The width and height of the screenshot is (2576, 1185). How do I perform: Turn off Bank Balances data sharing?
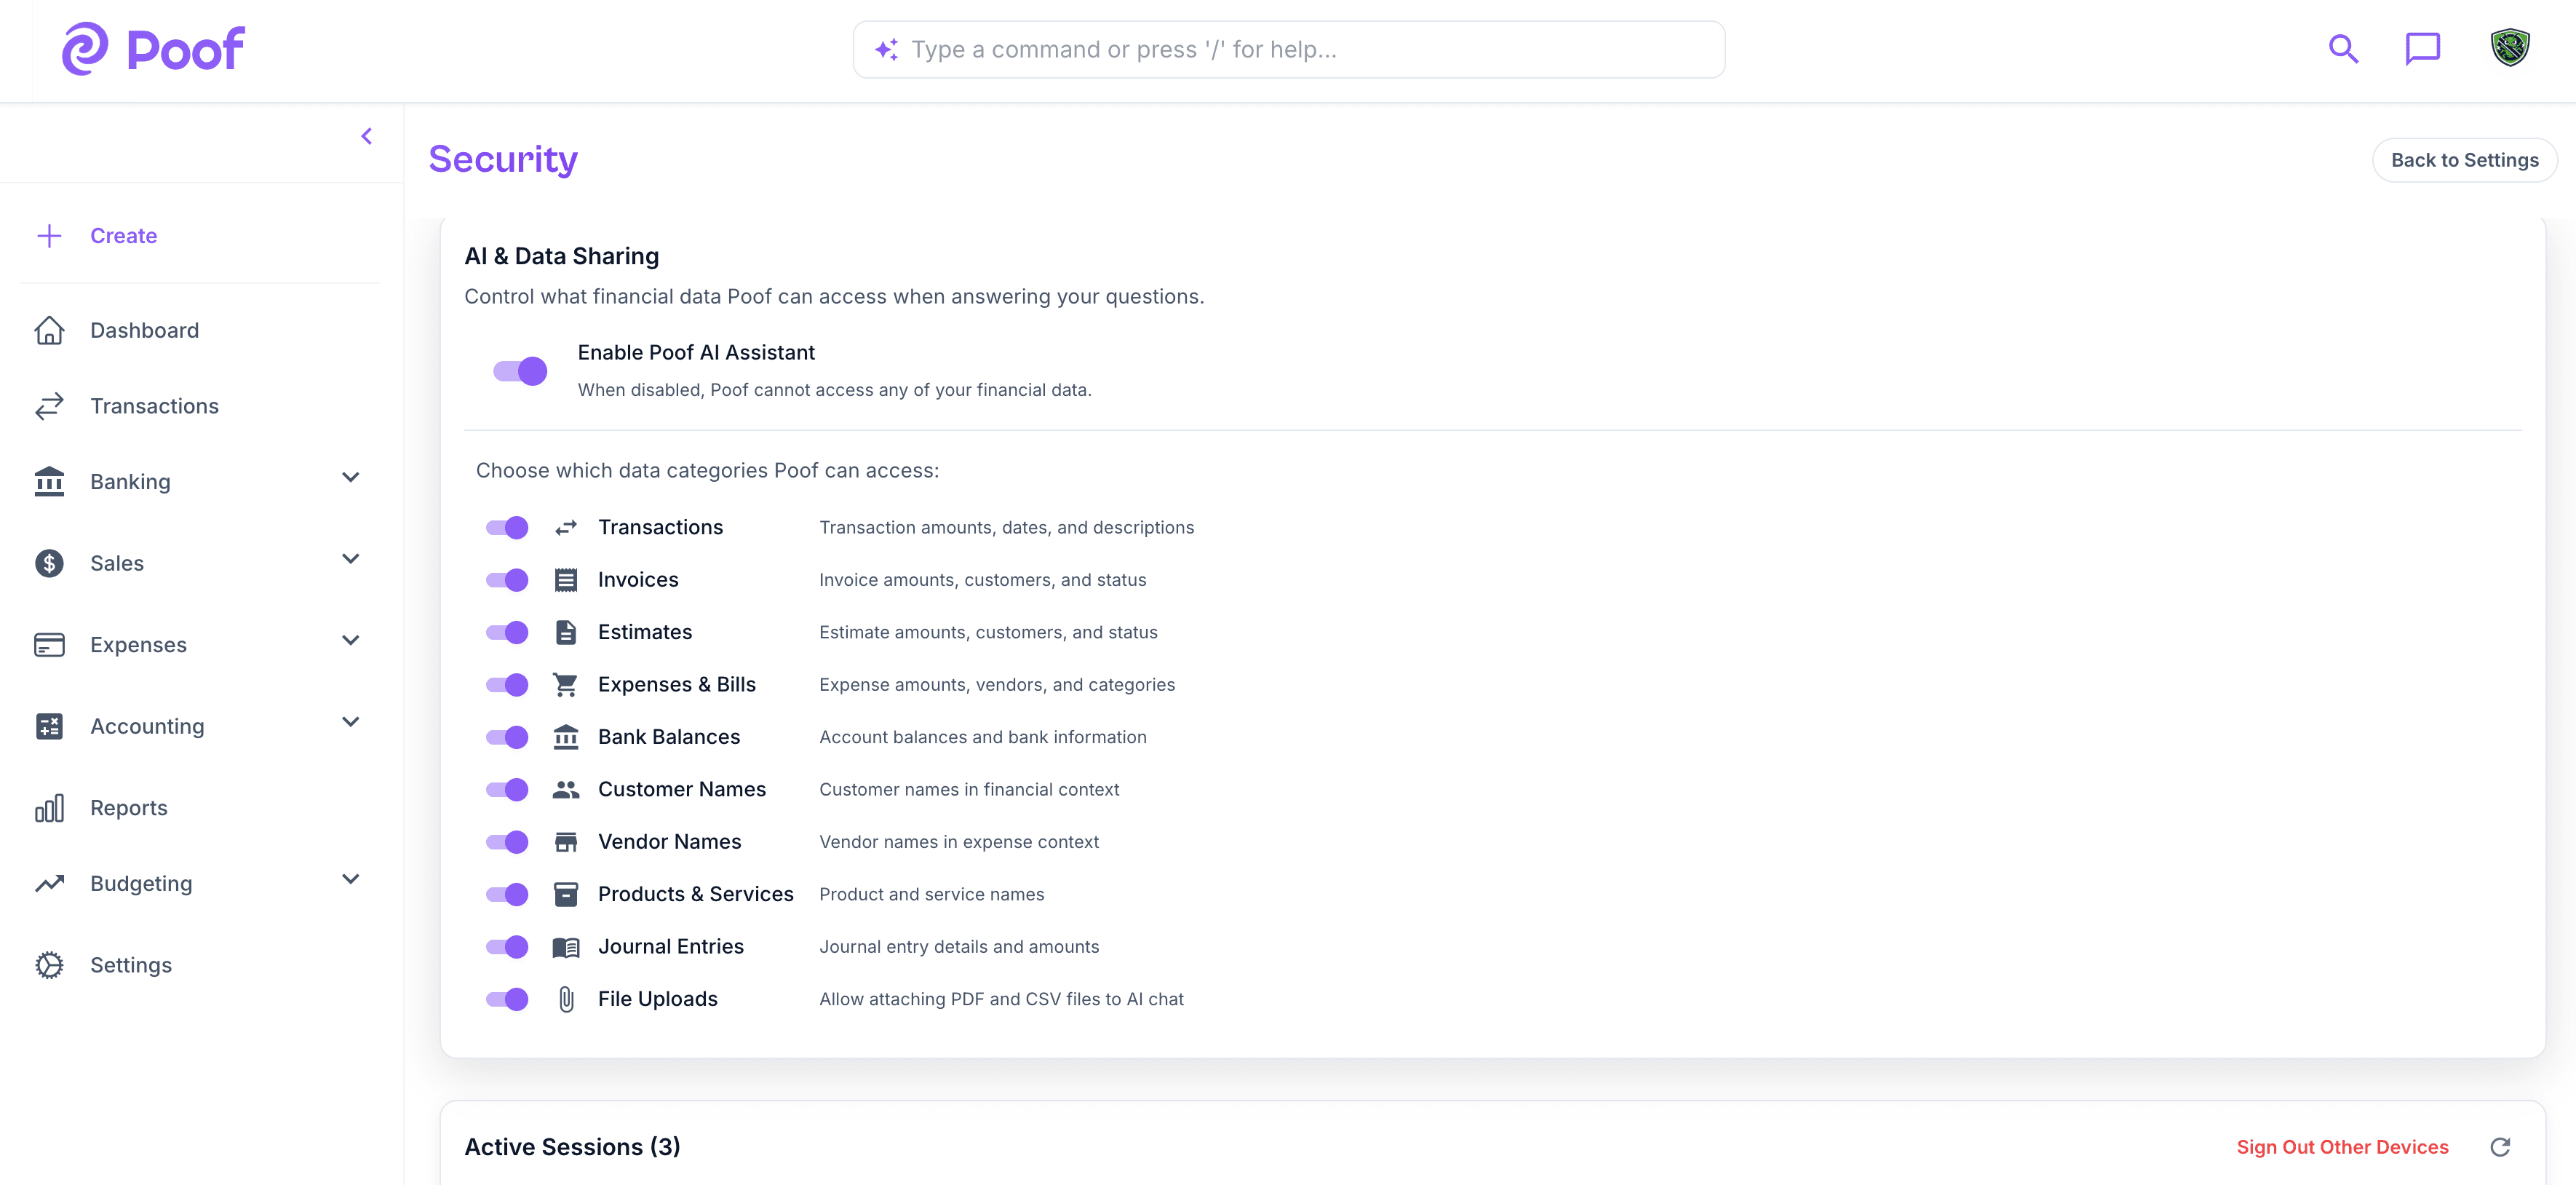click(507, 737)
